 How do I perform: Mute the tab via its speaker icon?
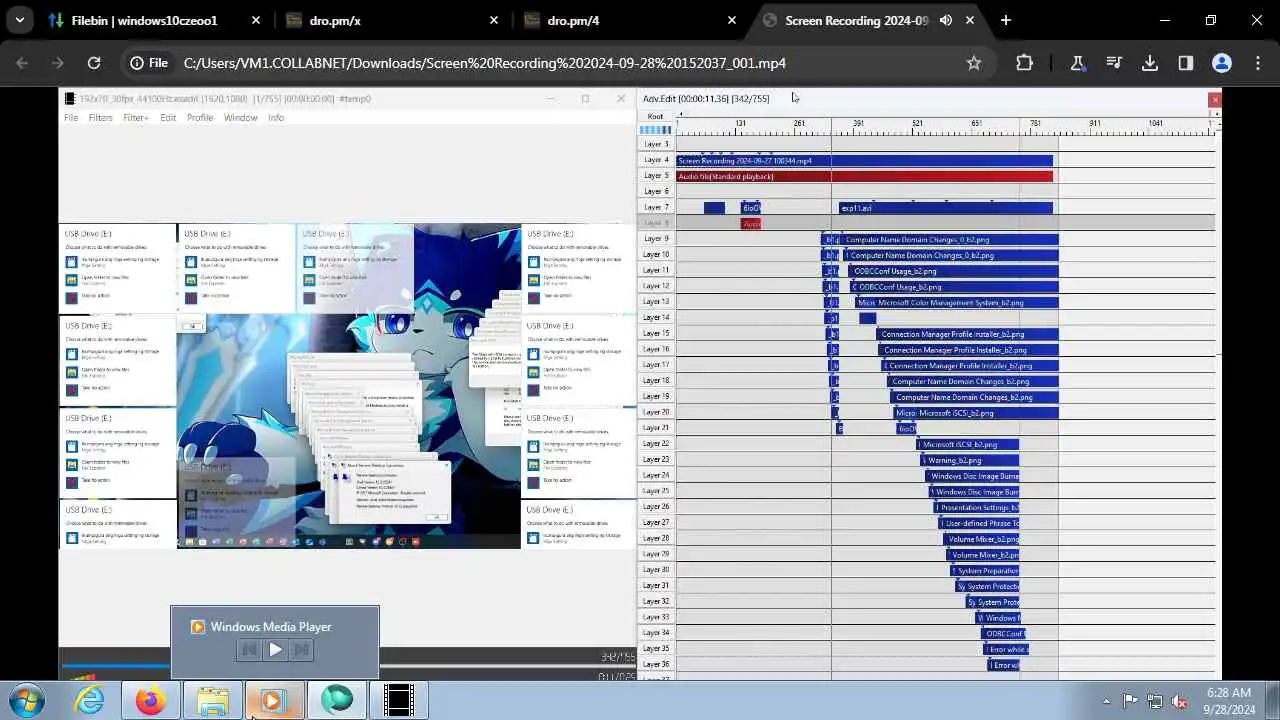(x=946, y=20)
